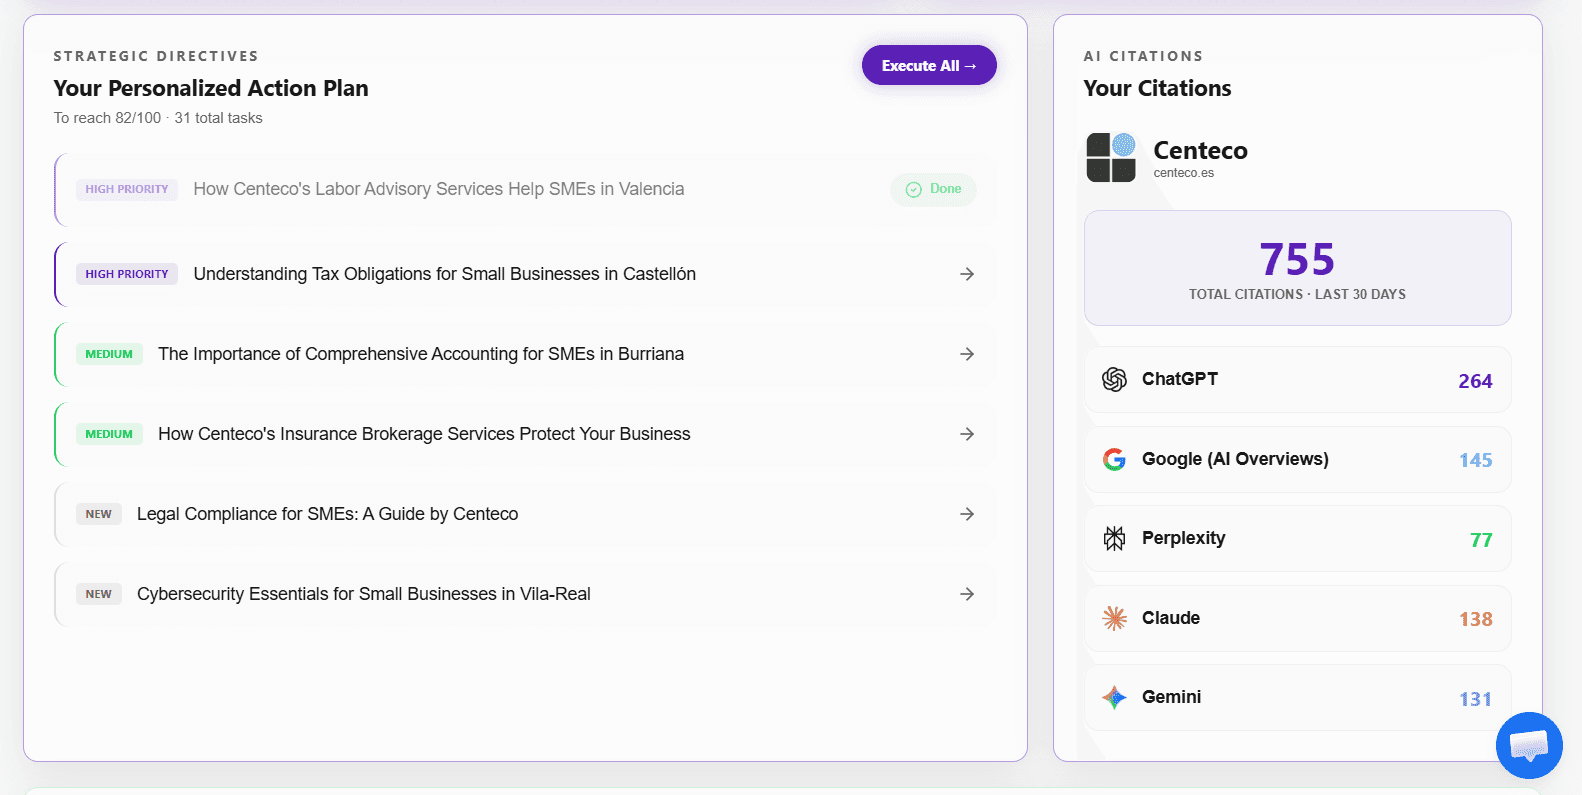Click the MEDIUM tag on the Burriana task
The width and height of the screenshot is (1582, 795).
coord(109,354)
